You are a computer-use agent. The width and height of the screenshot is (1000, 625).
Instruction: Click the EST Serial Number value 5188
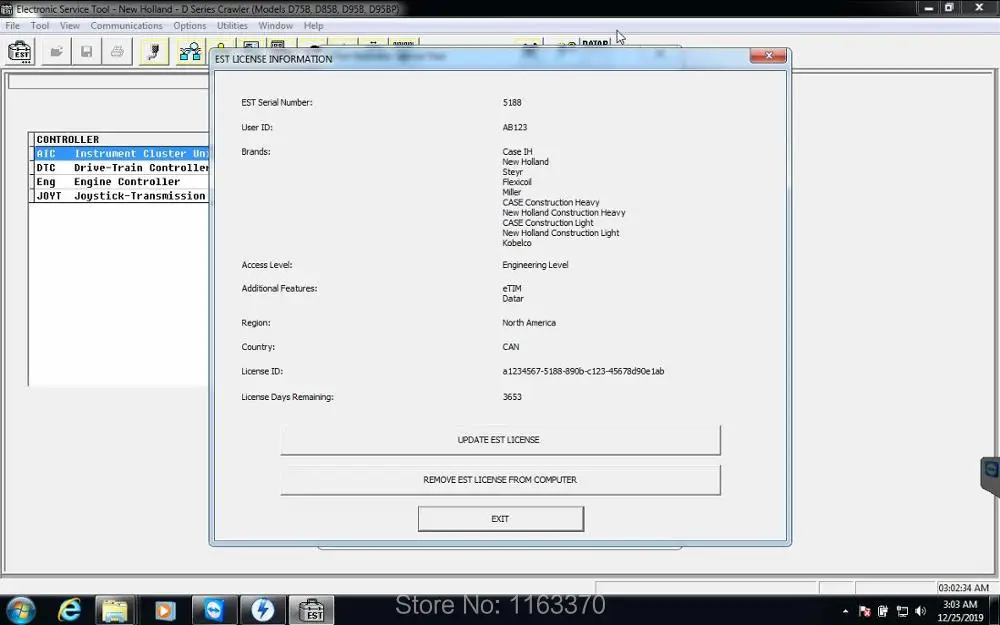point(511,102)
